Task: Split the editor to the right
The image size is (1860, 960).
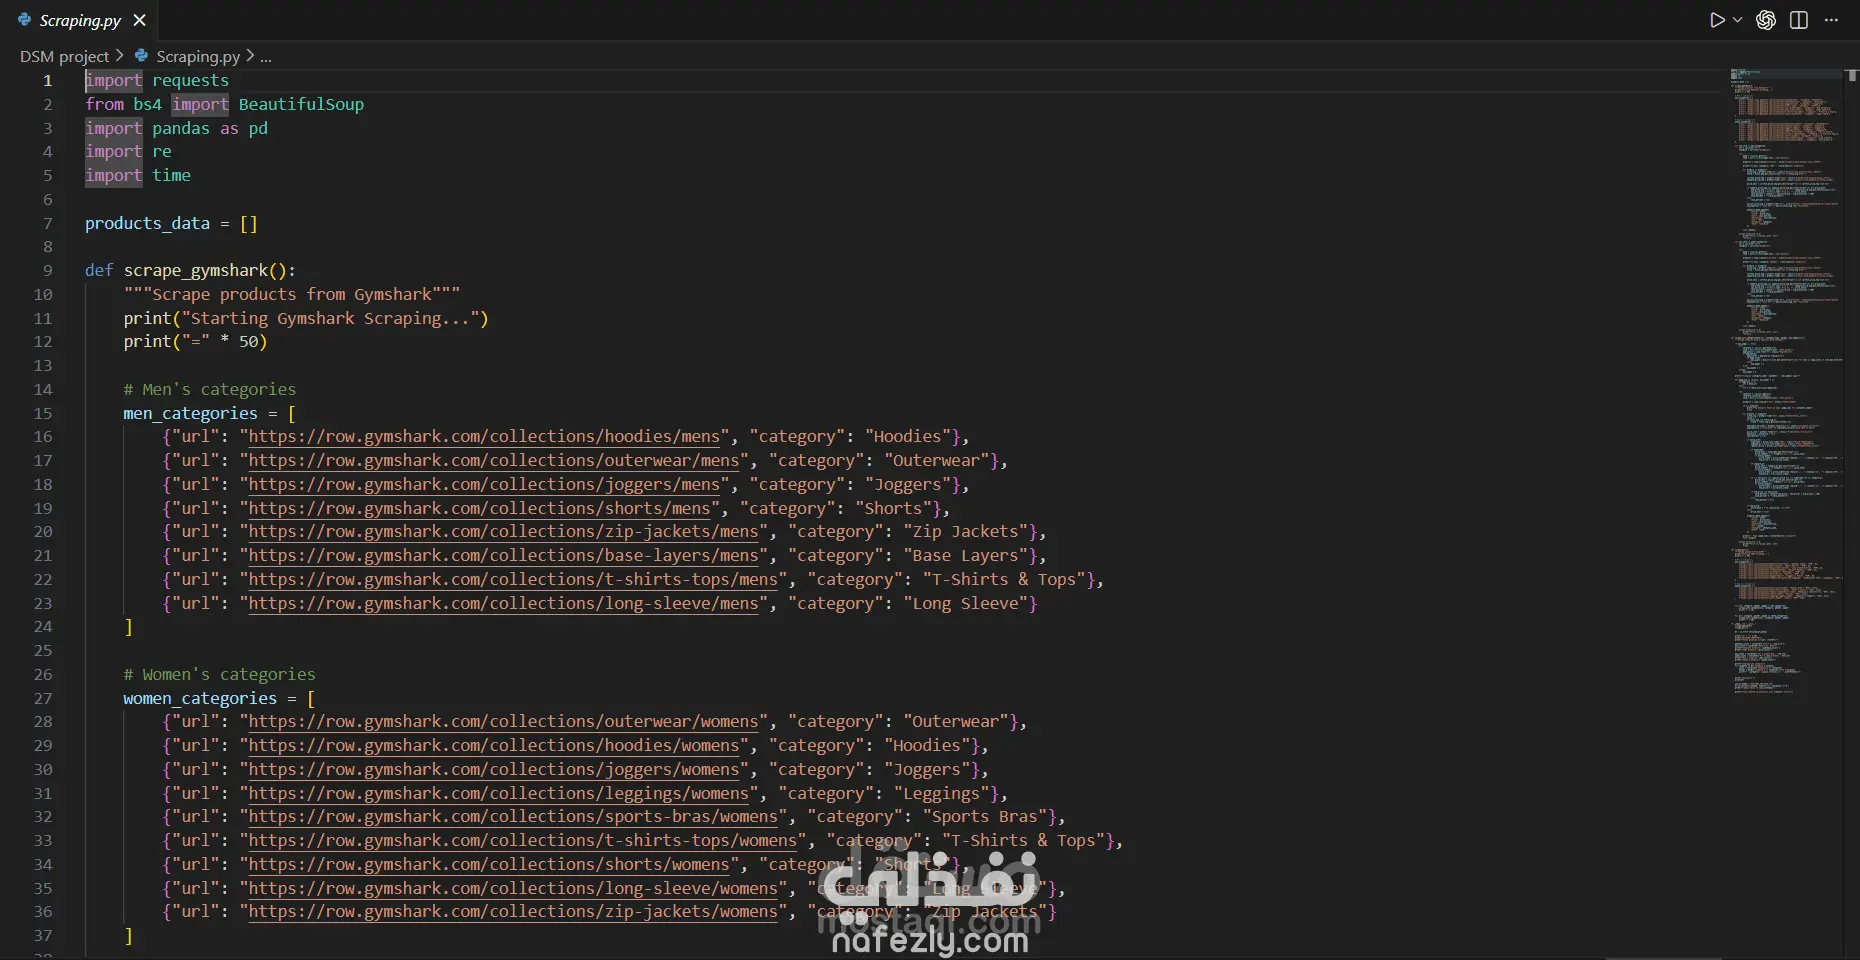Action: click(1799, 20)
